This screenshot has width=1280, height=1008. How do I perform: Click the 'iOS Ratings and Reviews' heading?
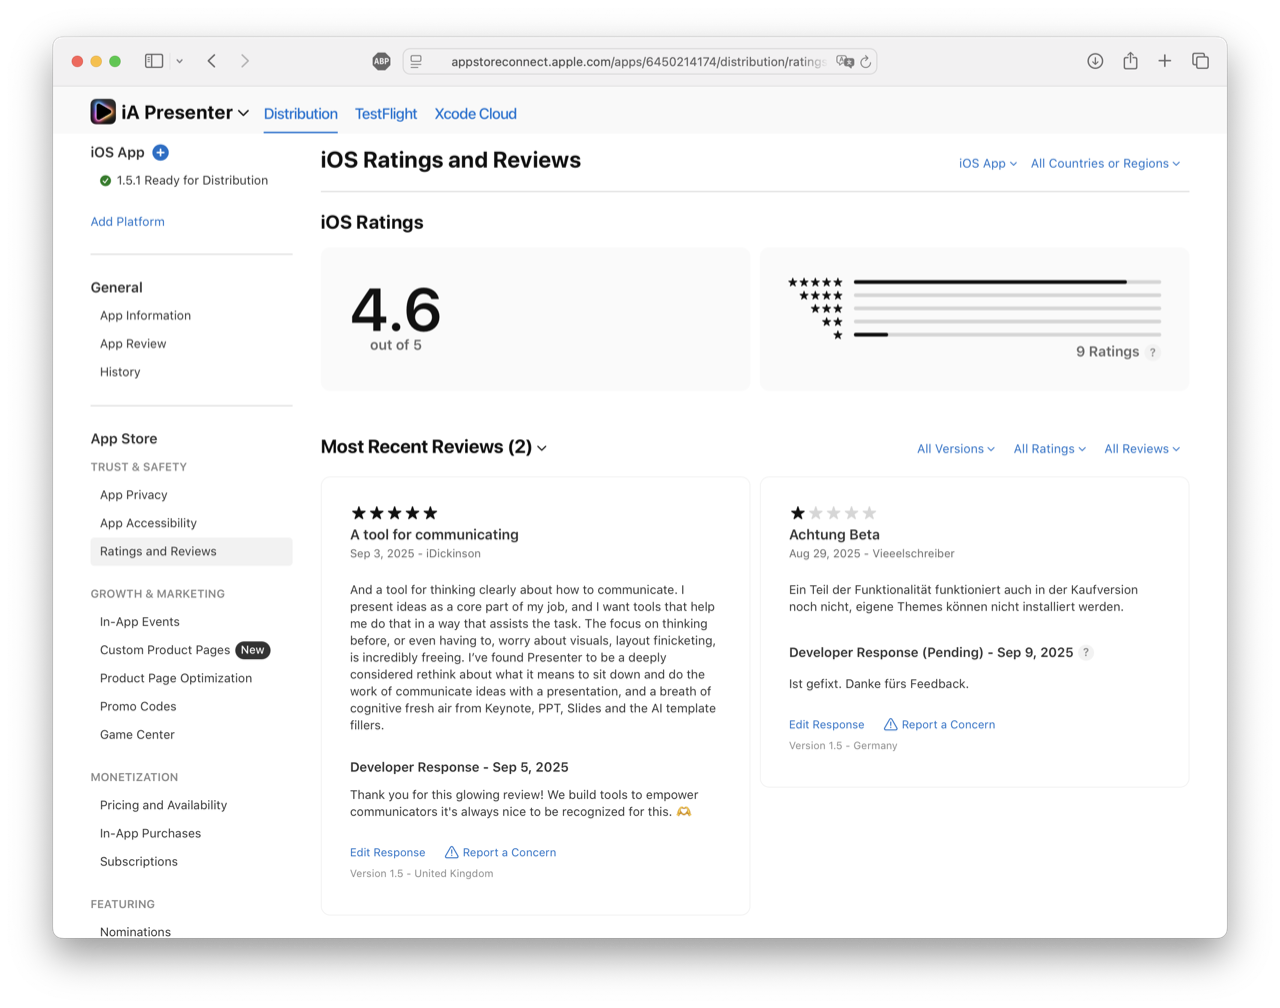point(450,160)
